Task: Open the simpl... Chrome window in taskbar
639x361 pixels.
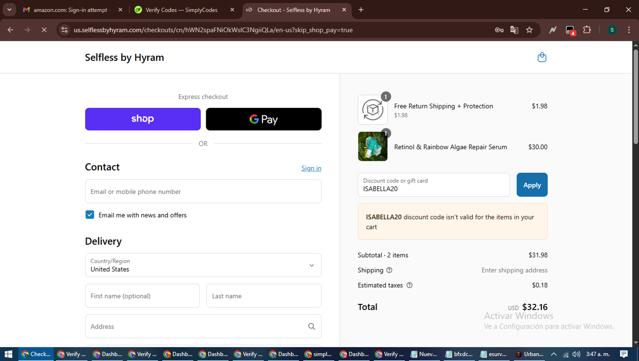Action: (x=319, y=354)
